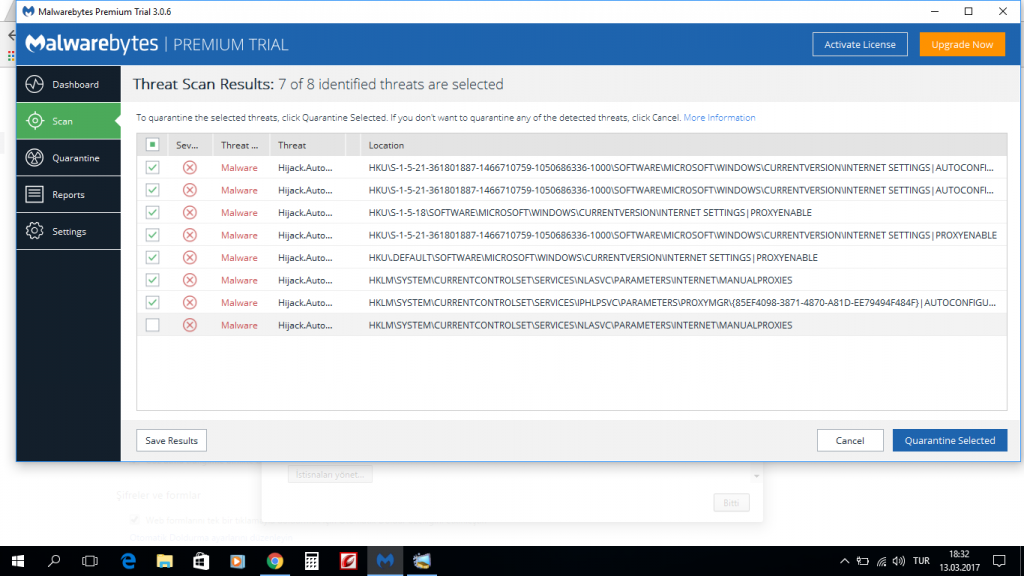Open taskbar search magnifier
Viewport: 1024px width, 576px height.
(x=54, y=561)
